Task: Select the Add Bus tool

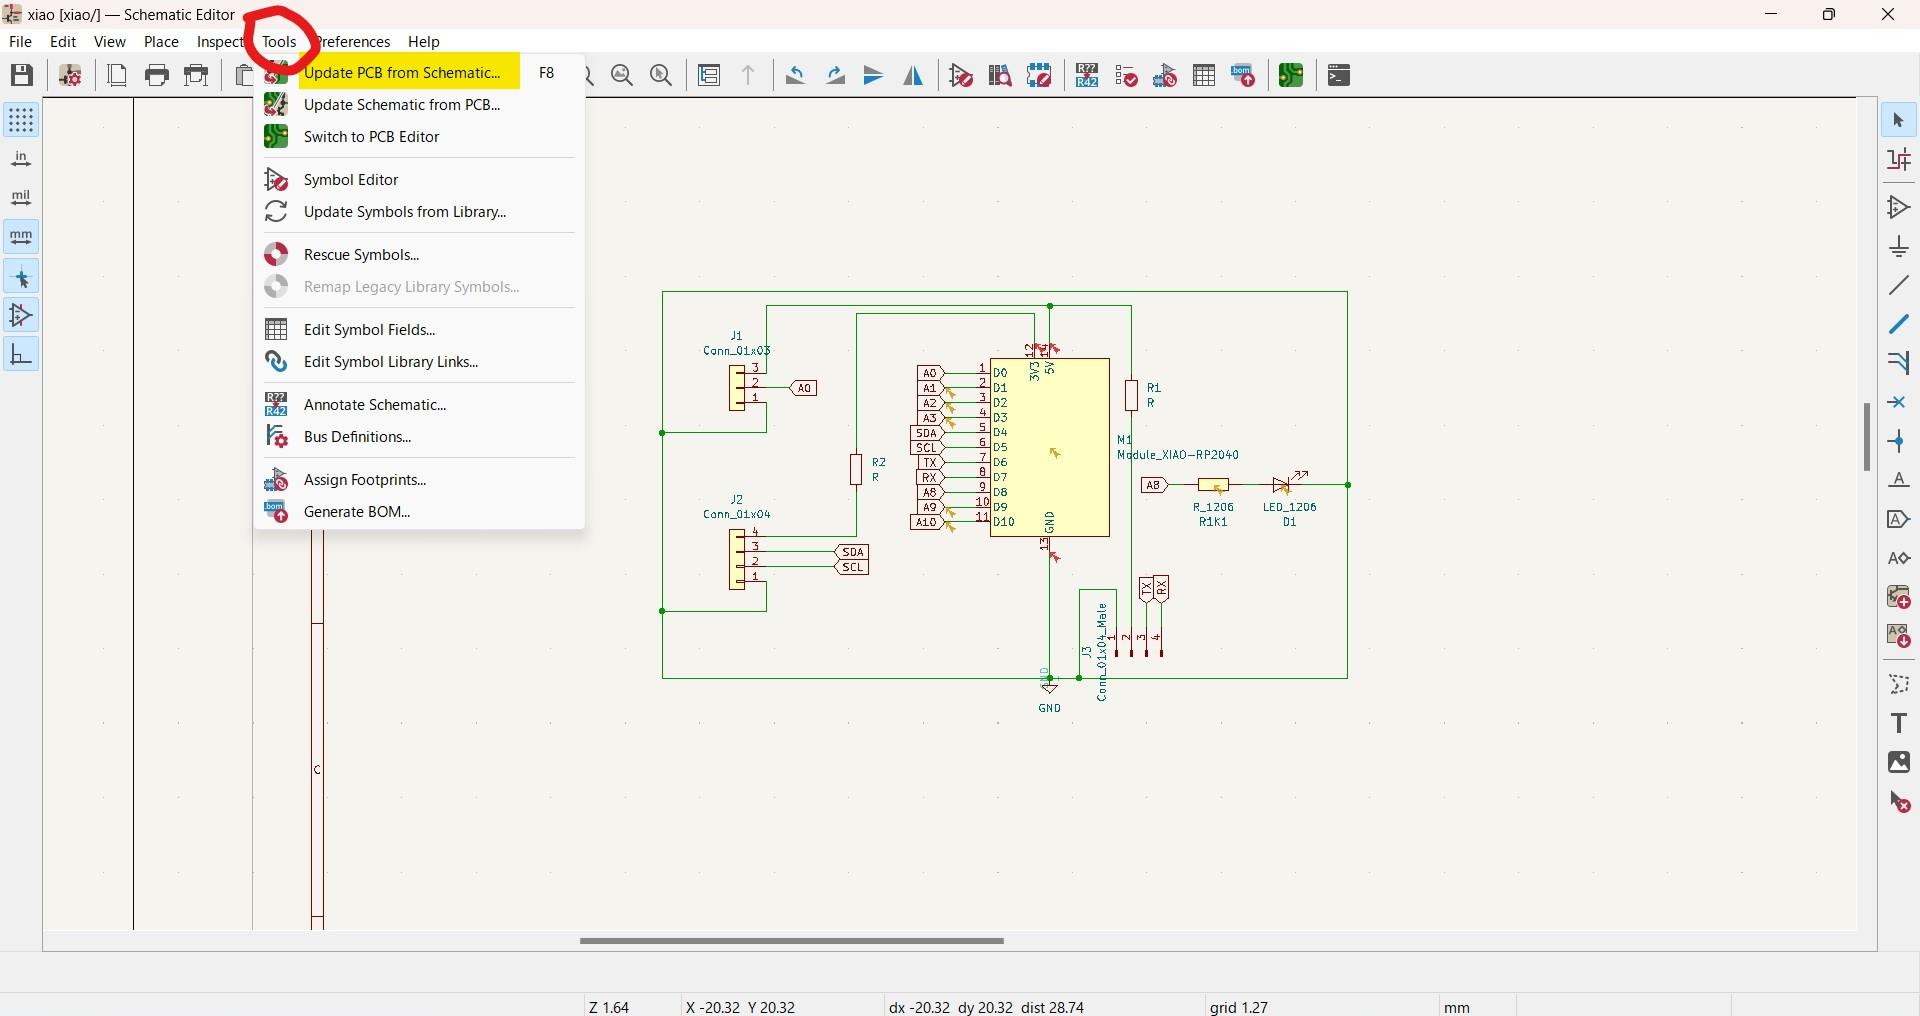Action: (1900, 325)
